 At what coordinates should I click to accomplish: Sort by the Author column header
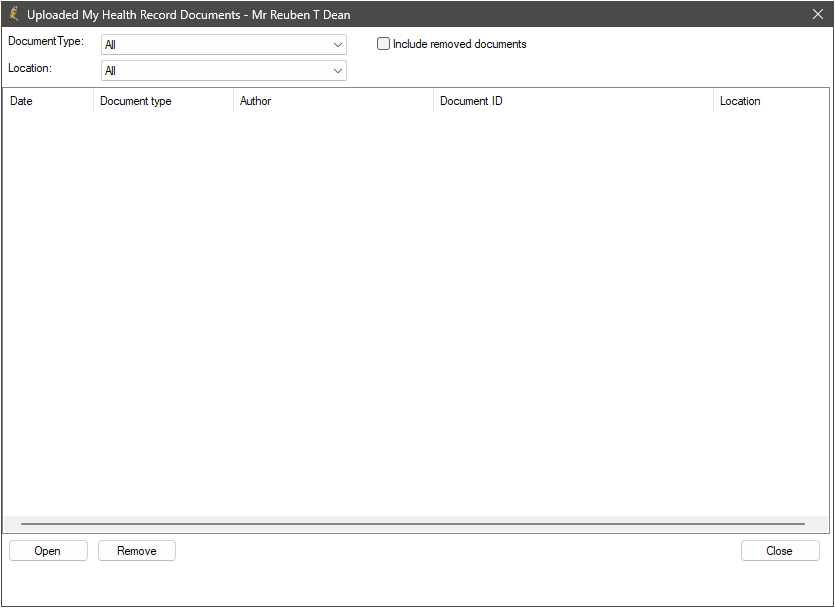[x=333, y=101]
